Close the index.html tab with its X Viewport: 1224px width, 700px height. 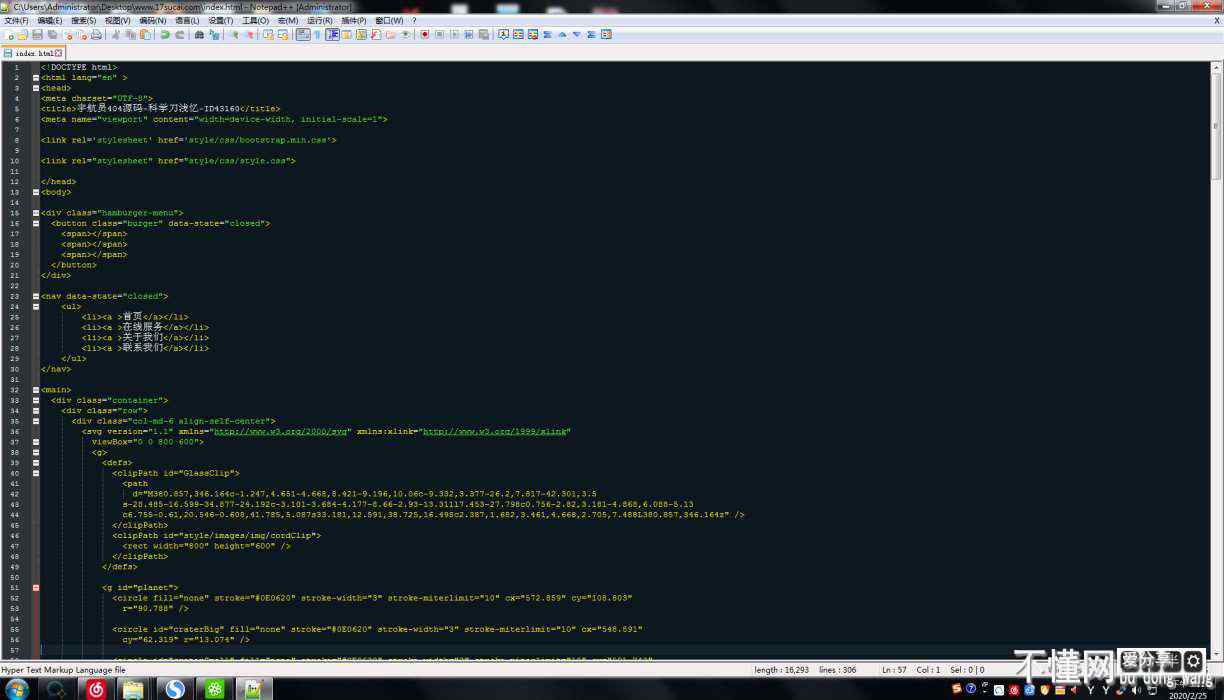[58, 53]
